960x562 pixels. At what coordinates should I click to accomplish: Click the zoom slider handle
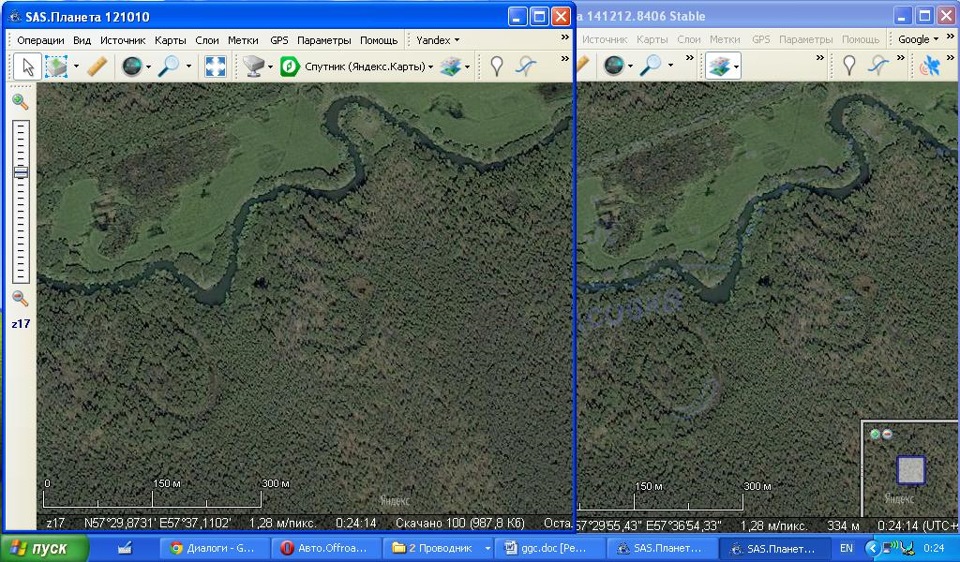click(21, 173)
